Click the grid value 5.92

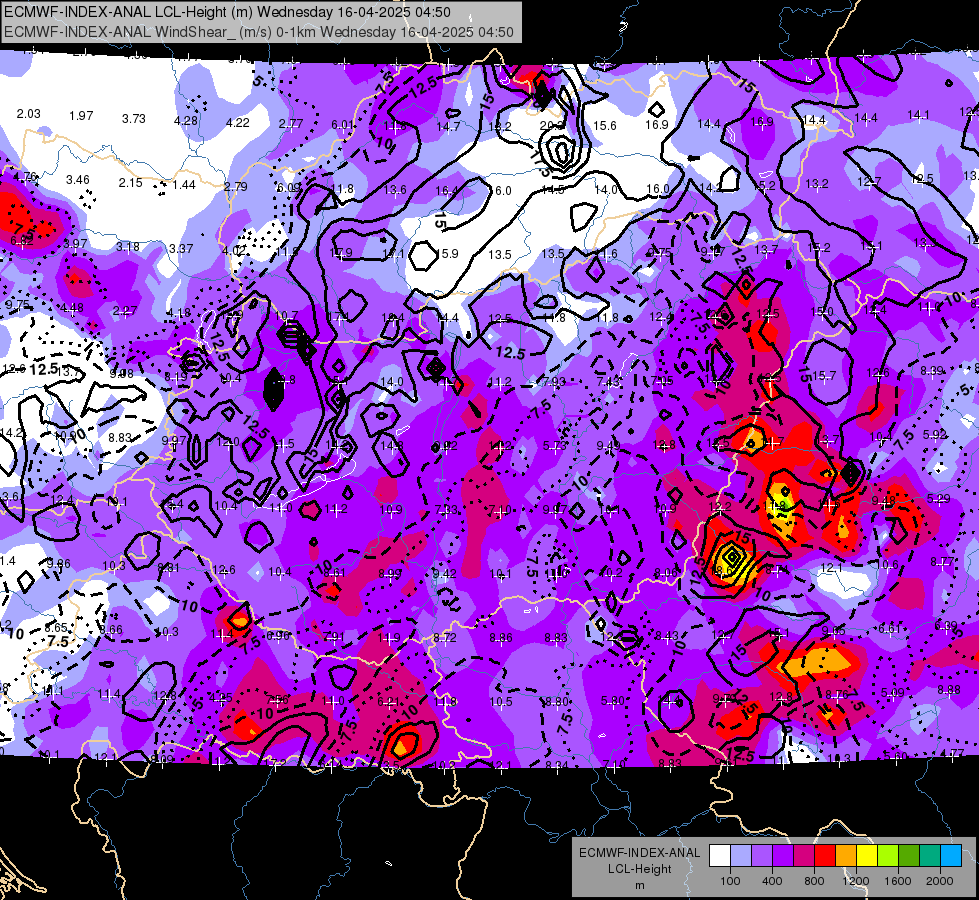tap(935, 434)
